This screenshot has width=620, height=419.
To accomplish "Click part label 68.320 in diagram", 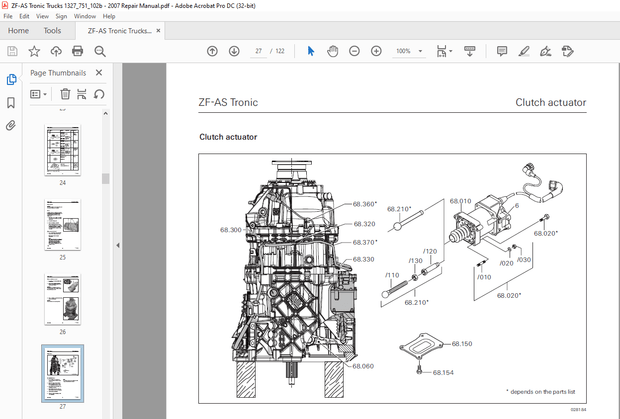I will pos(364,224).
